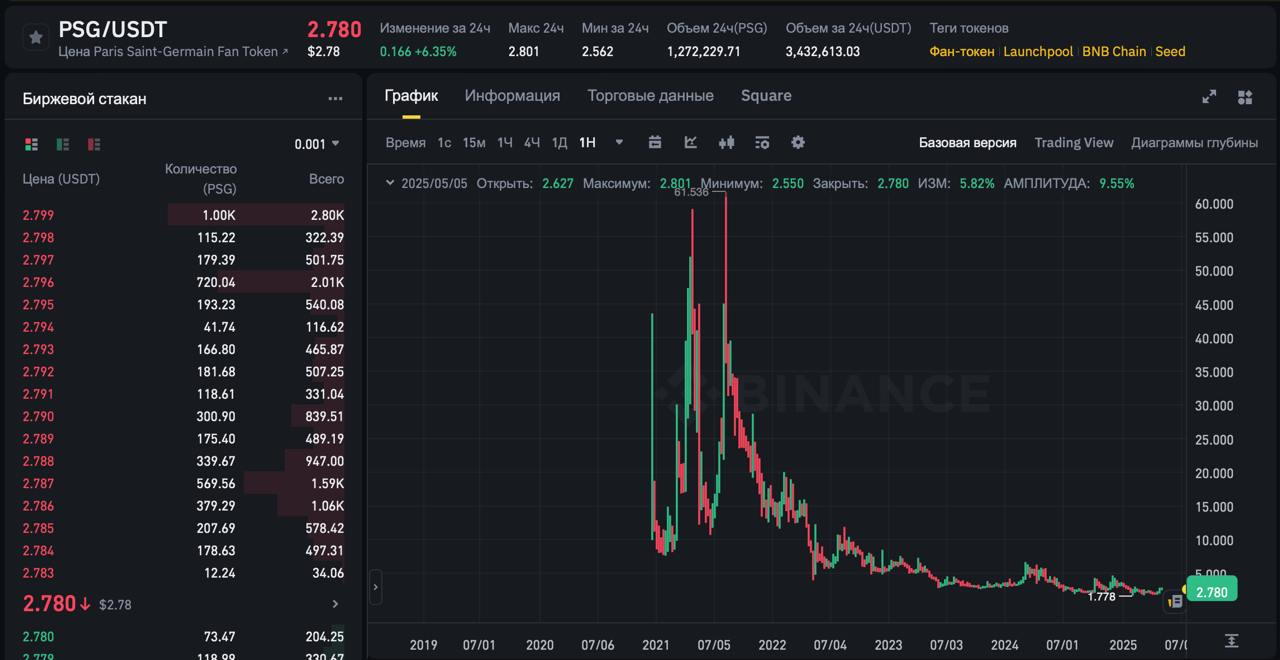Screen dimensions: 1280x660
Task: Select the 4Ч time interval
Action: pyautogui.click(x=532, y=143)
